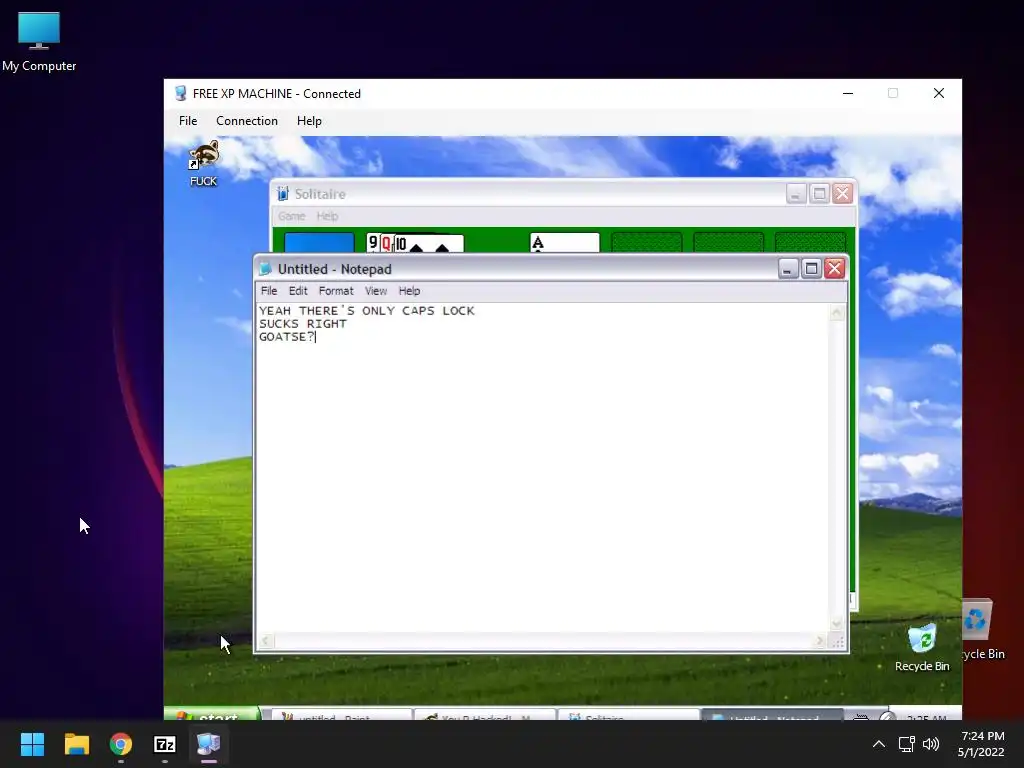Close the Solitaire window

coord(842,194)
